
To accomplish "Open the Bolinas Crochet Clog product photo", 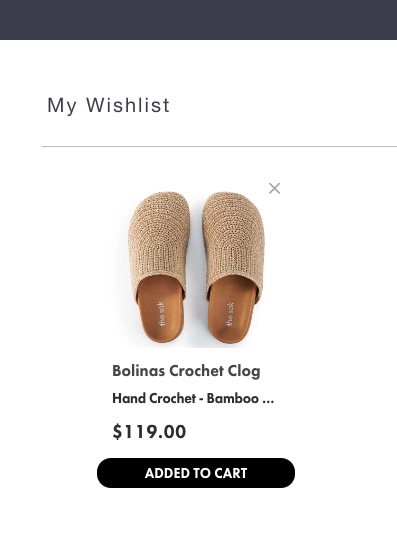I will pos(196,267).
